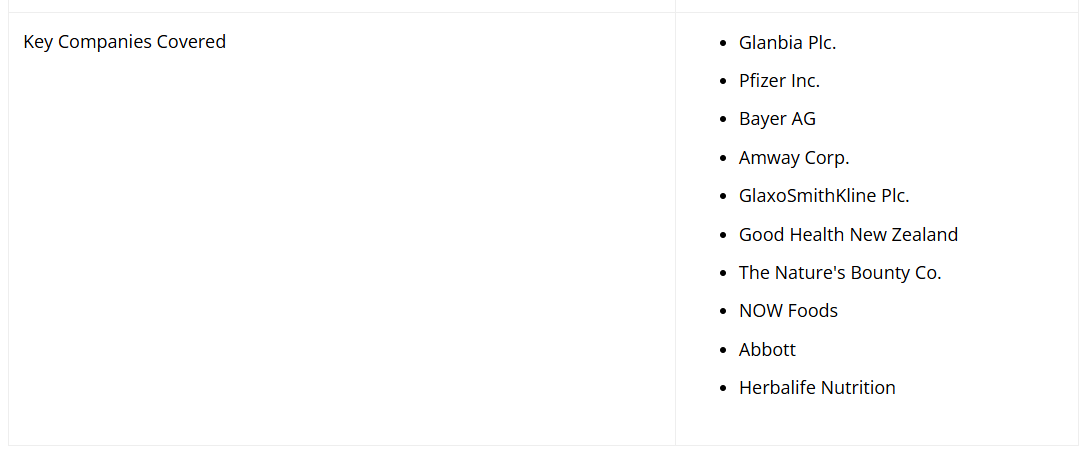1084x449 pixels.
Task: Click the NOW Foods list item
Action: pyautogui.click(x=788, y=311)
